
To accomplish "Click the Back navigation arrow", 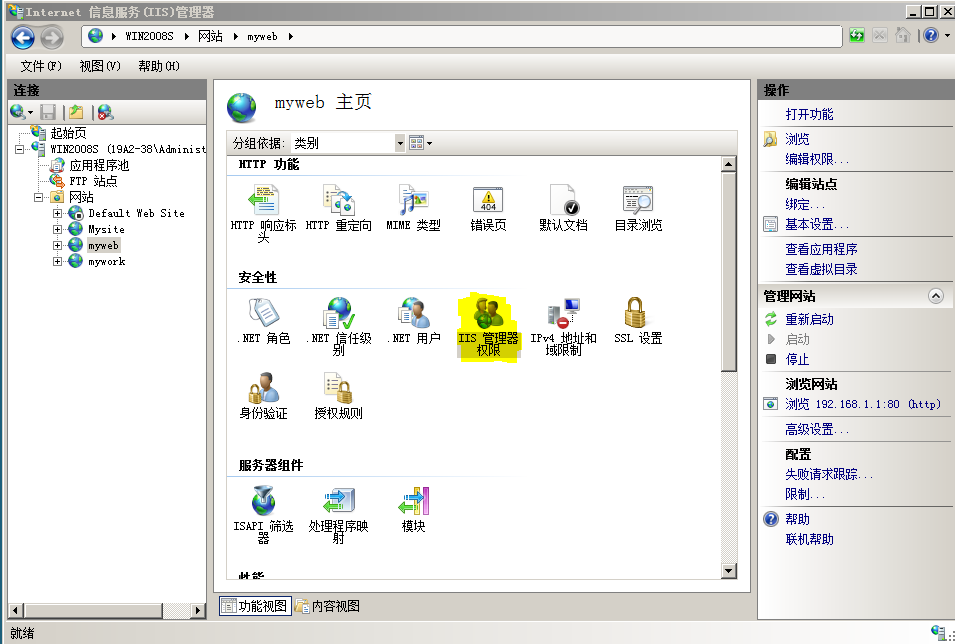I will tap(23, 38).
